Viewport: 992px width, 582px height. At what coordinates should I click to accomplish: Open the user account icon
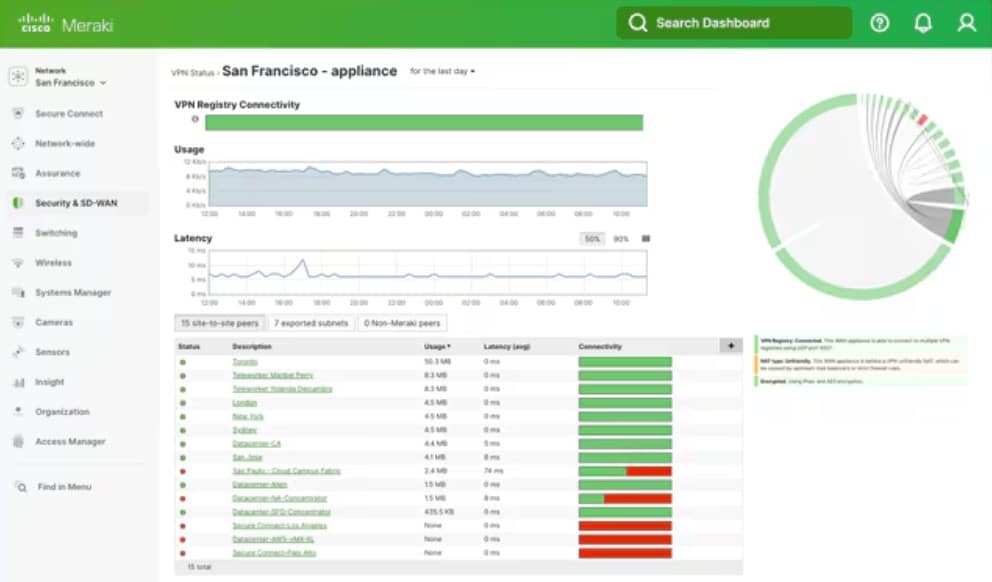[x=967, y=23]
